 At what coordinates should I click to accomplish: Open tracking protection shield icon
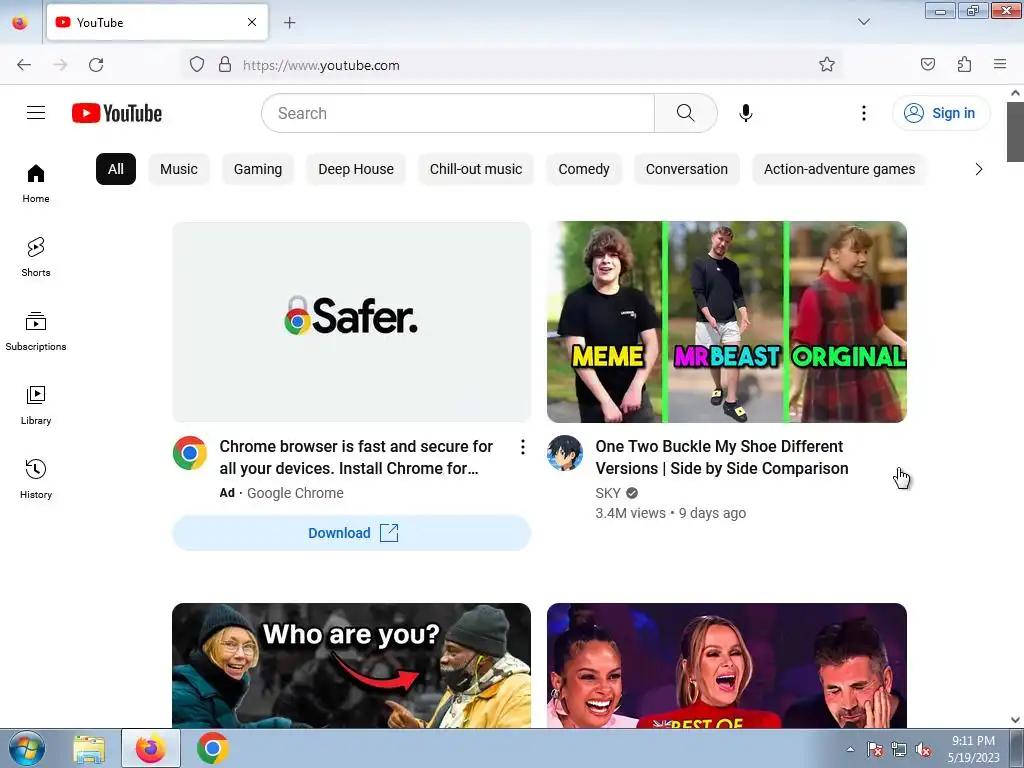tap(197, 64)
